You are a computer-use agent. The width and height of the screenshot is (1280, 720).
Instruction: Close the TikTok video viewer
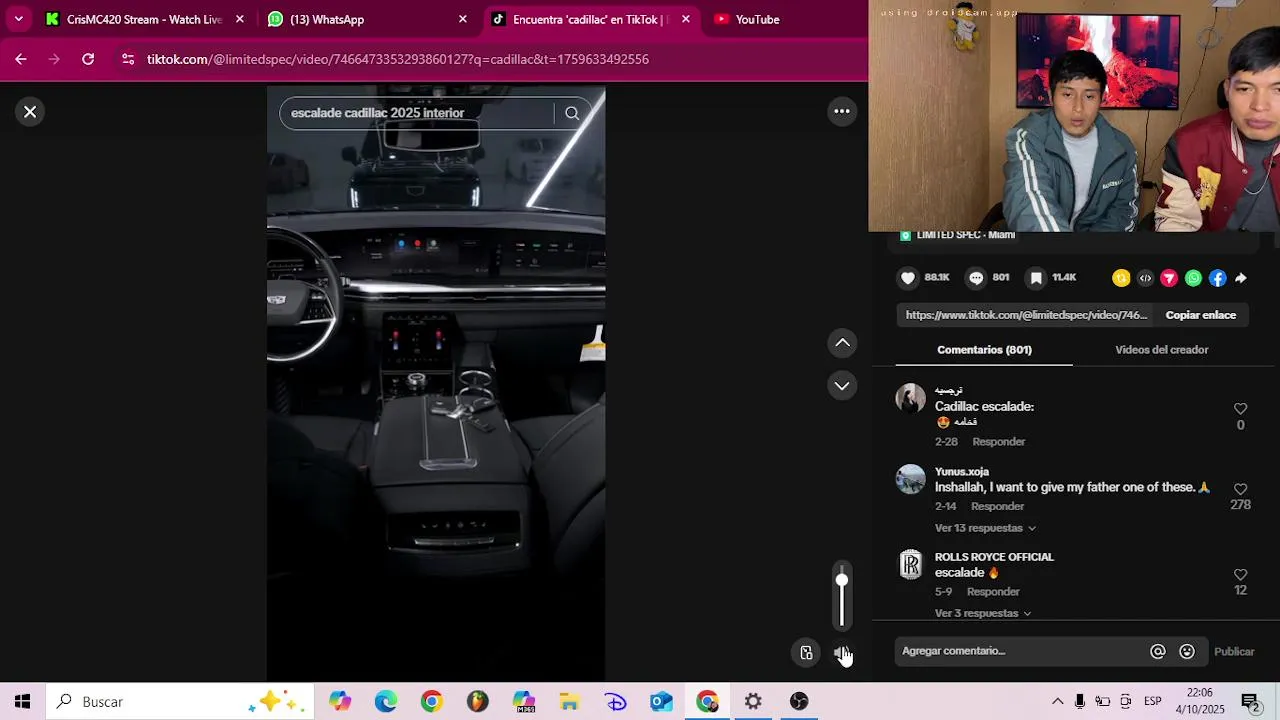pyautogui.click(x=30, y=112)
